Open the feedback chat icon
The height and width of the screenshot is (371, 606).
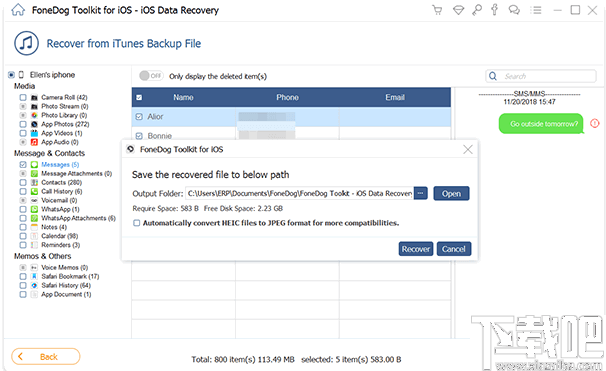(514, 10)
